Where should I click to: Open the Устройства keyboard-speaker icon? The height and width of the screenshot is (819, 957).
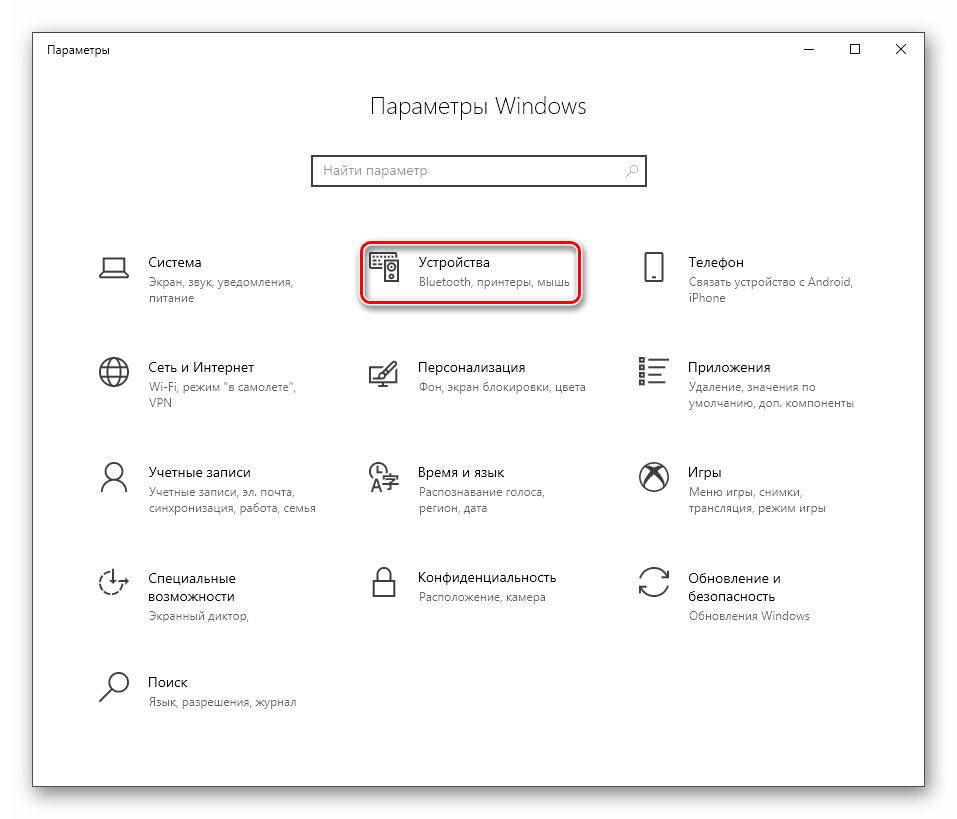[x=384, y=267]
